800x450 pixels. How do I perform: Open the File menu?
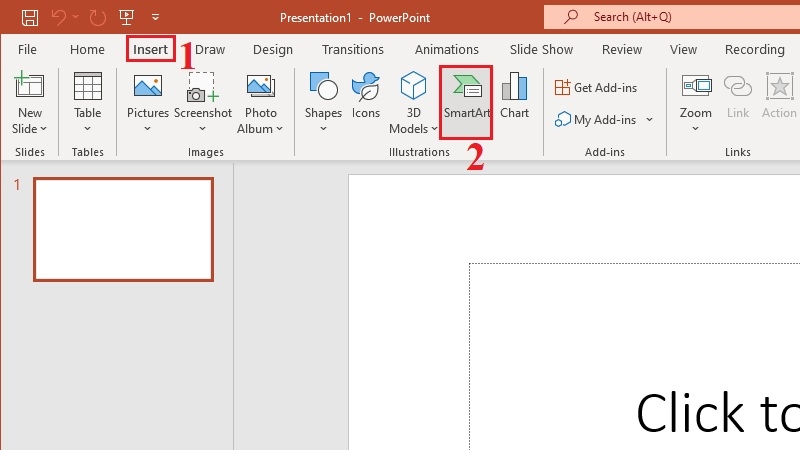pyautogui.click(x=27, y=49)
